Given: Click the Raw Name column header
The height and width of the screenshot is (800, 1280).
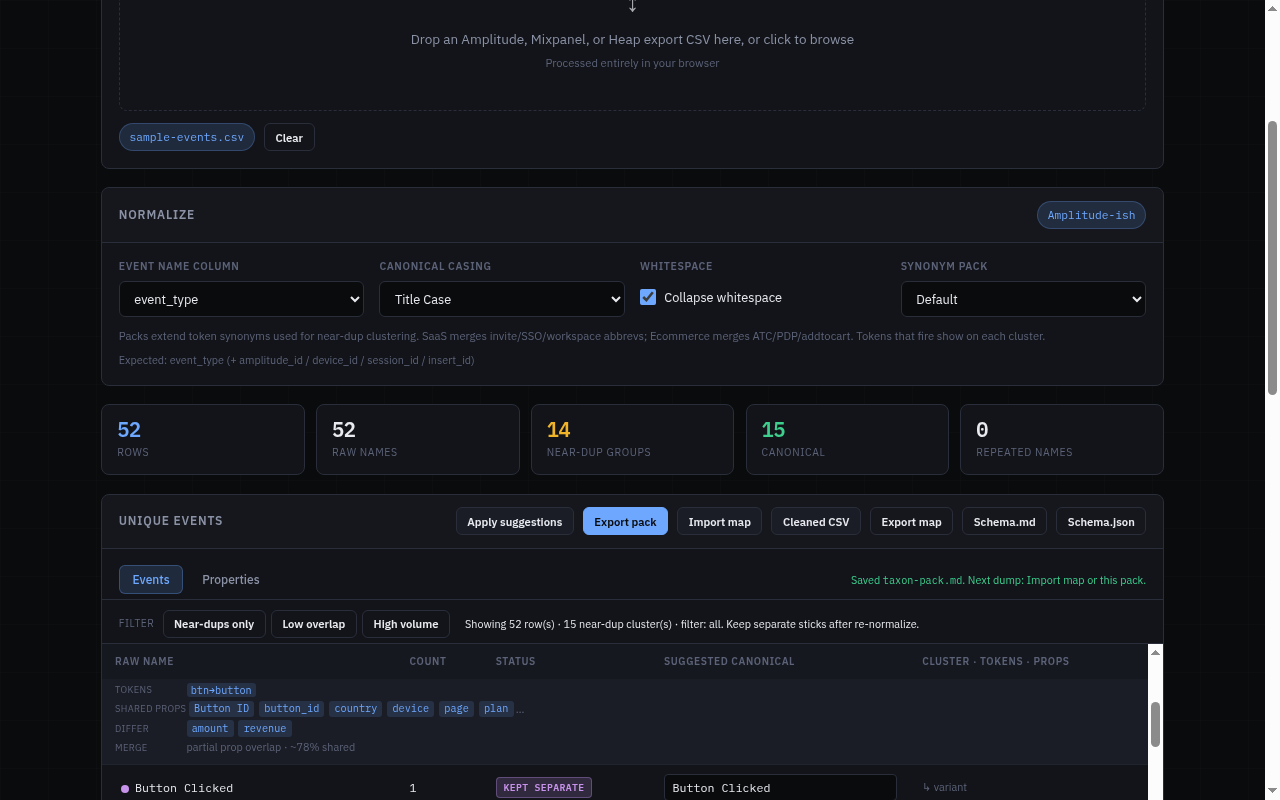Looking at the screenshot, I should tap(144, 661).
